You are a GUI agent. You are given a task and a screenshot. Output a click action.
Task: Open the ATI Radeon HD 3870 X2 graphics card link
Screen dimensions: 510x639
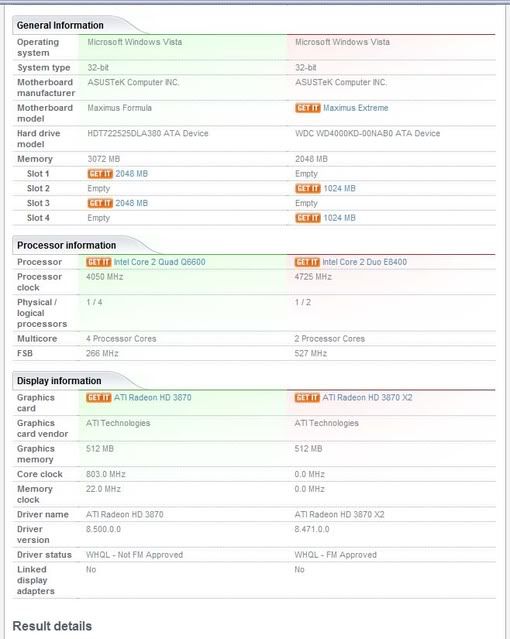click(367, 397)
